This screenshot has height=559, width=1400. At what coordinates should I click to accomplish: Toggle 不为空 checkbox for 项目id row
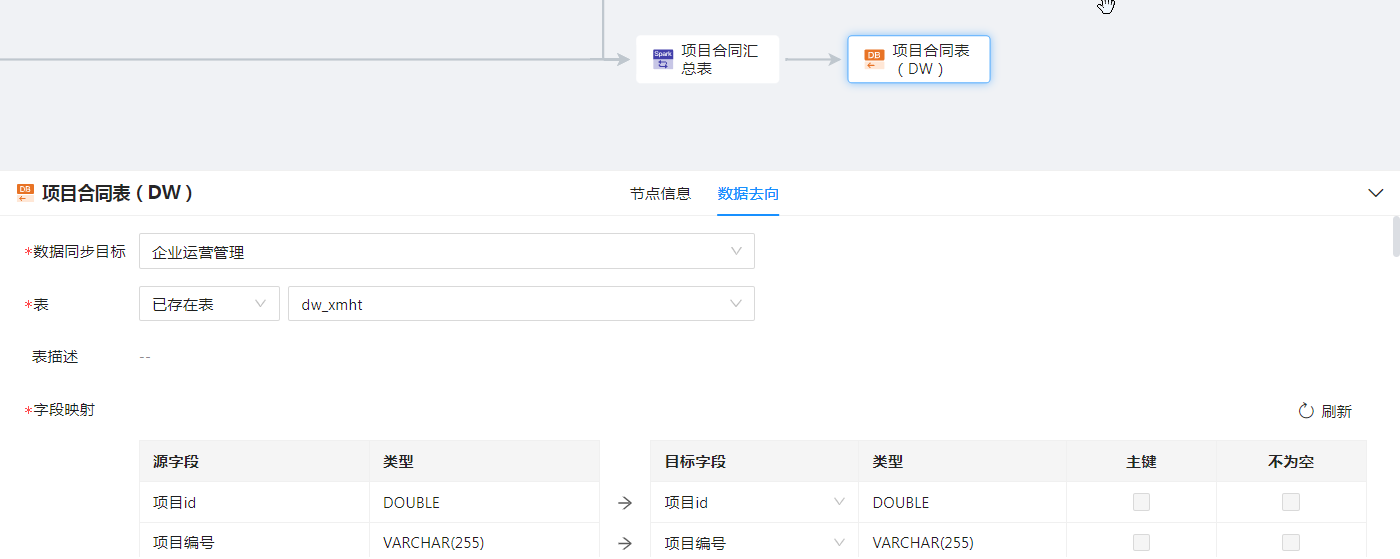tap(1291, 502)
